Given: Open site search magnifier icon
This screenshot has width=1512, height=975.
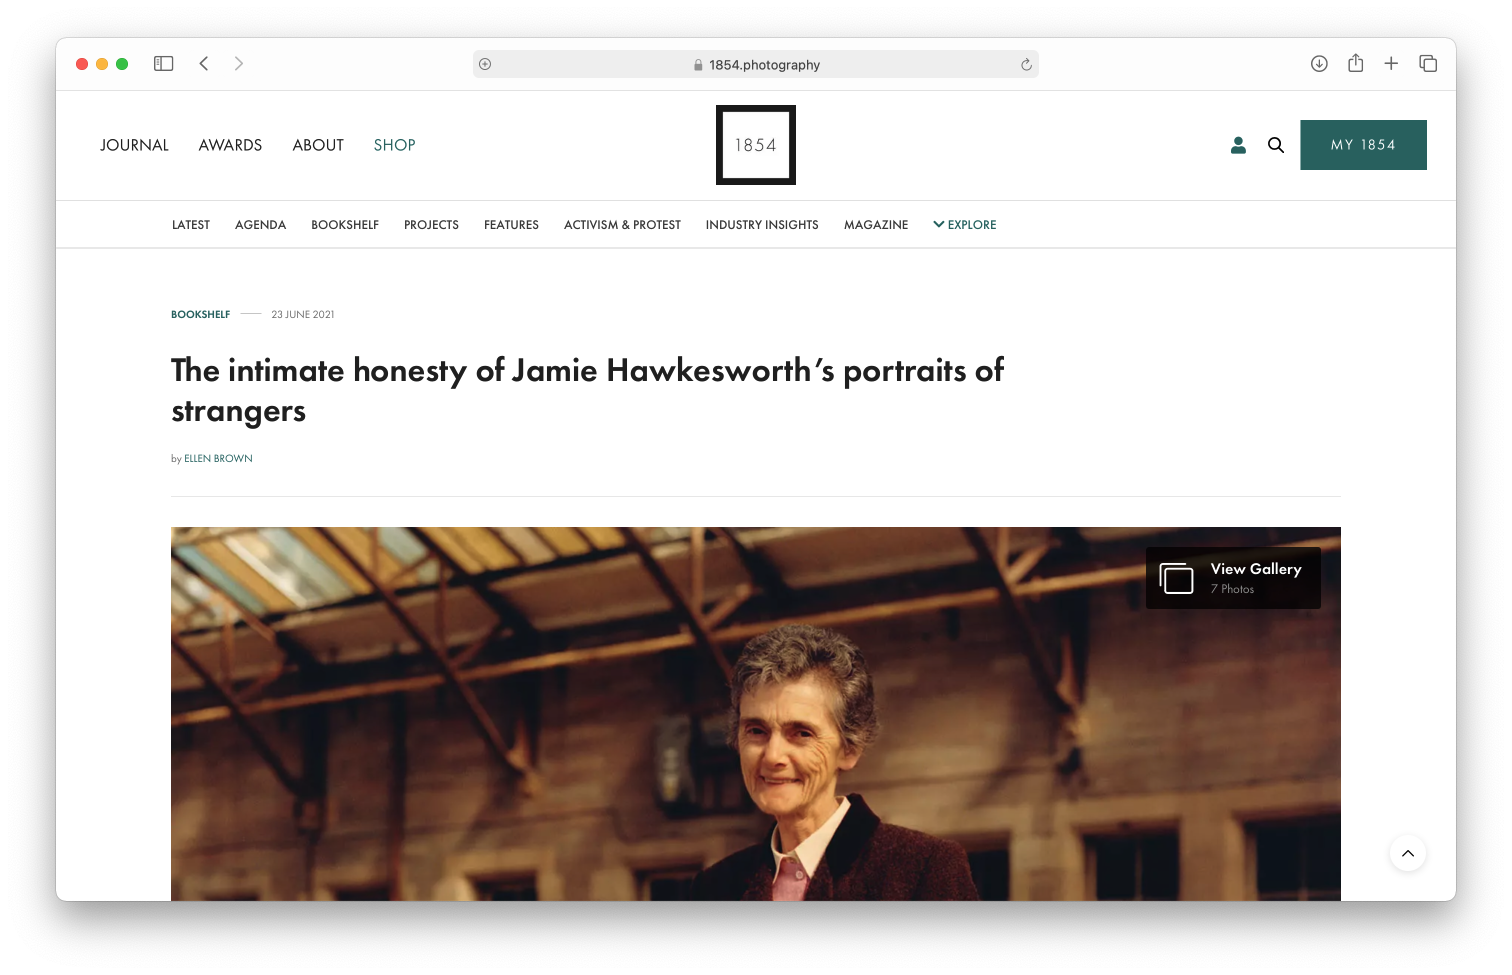Looking at the screenshot, I should point(1276,145).
